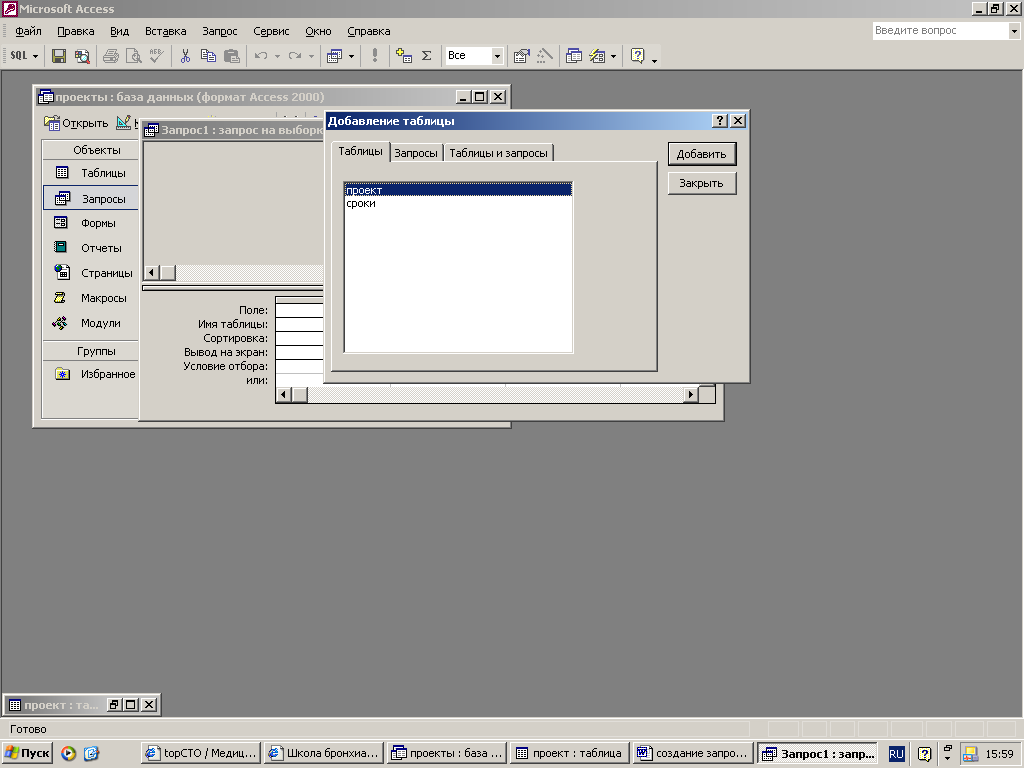Click the Copy toolbar icon
This screenshot has height=768, width=1024.
coord(208,56)
